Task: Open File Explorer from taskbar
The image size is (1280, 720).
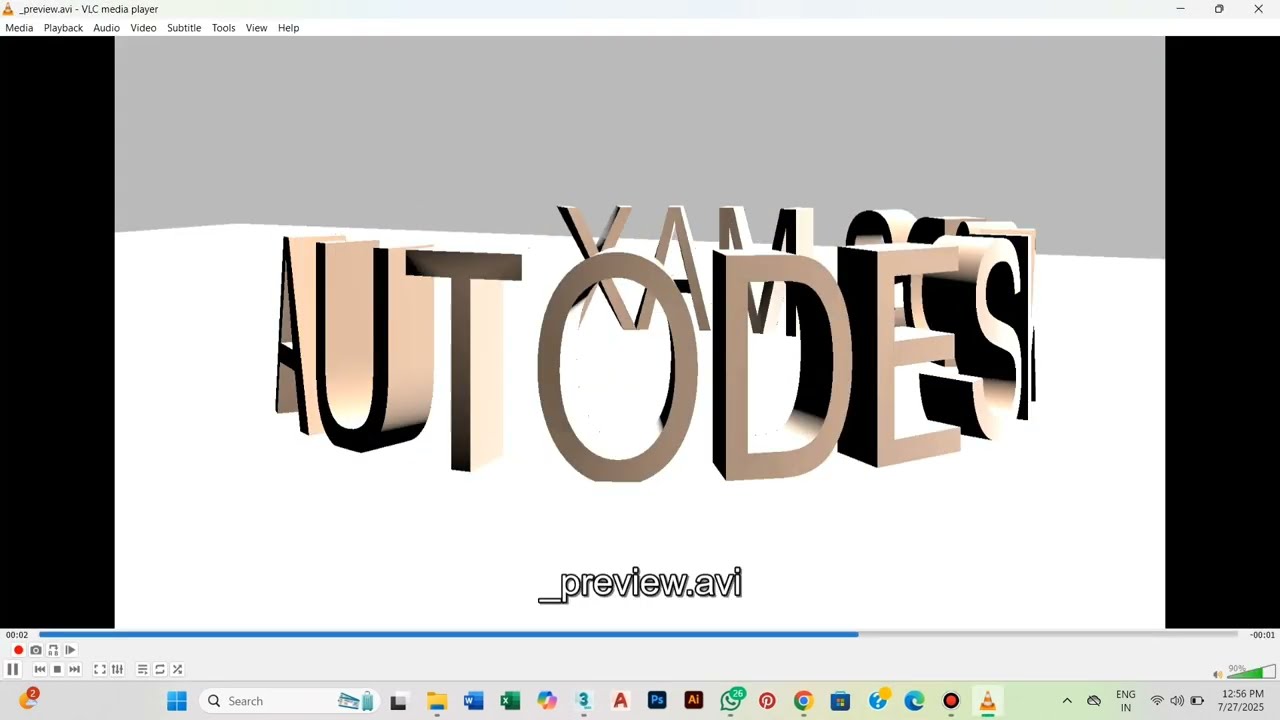Action: click(437, 701)
